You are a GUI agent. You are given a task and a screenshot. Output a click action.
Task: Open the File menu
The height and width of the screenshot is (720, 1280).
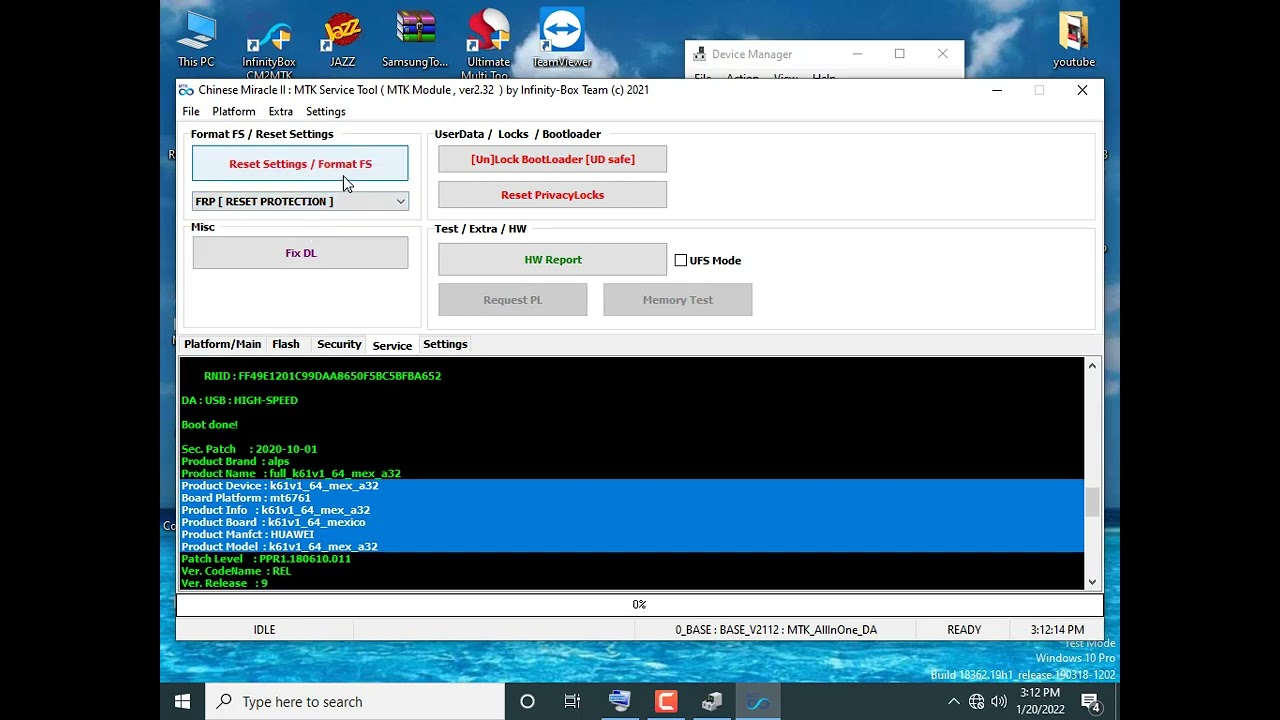(x=191, y=111)
